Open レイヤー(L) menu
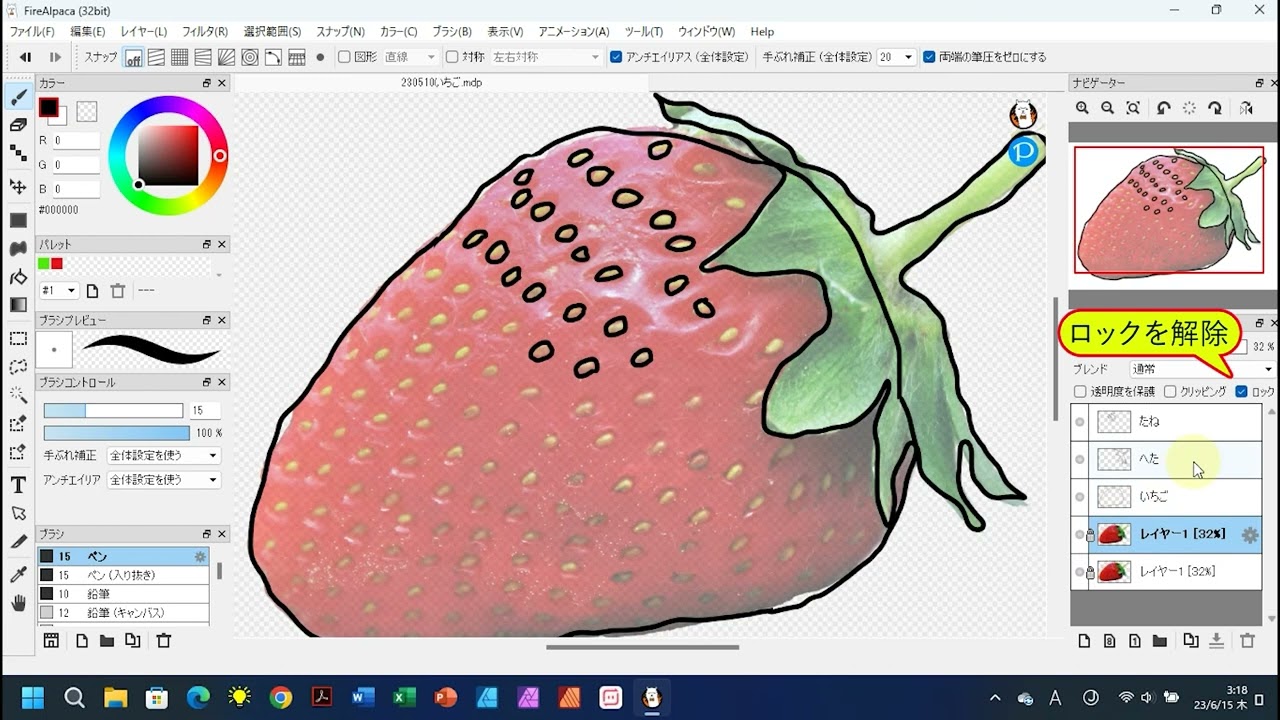 [x=144, y=32]
